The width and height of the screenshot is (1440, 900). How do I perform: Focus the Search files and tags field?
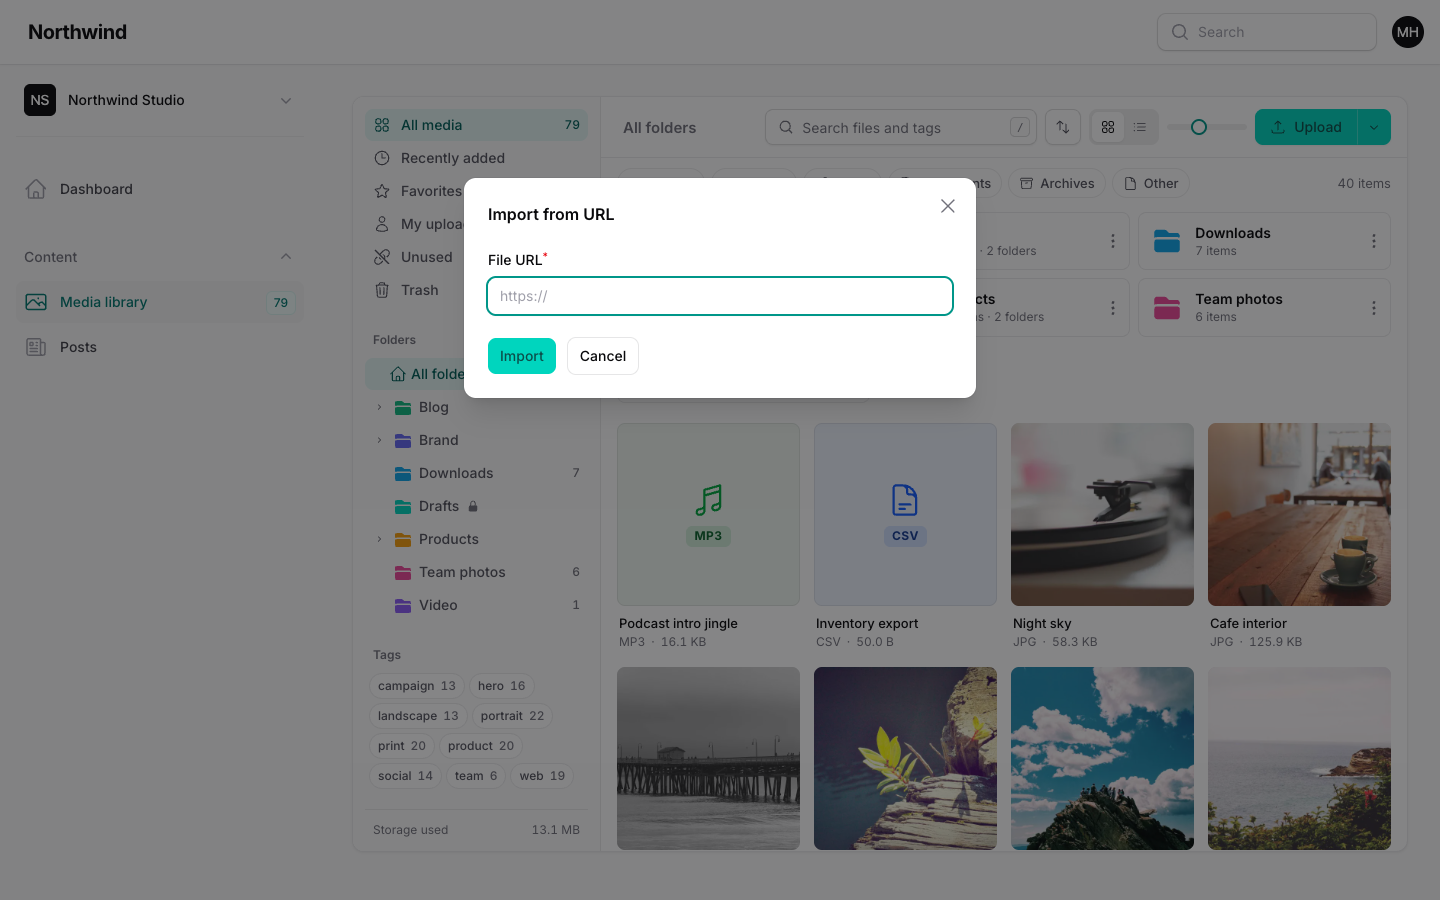pos(901,127)
